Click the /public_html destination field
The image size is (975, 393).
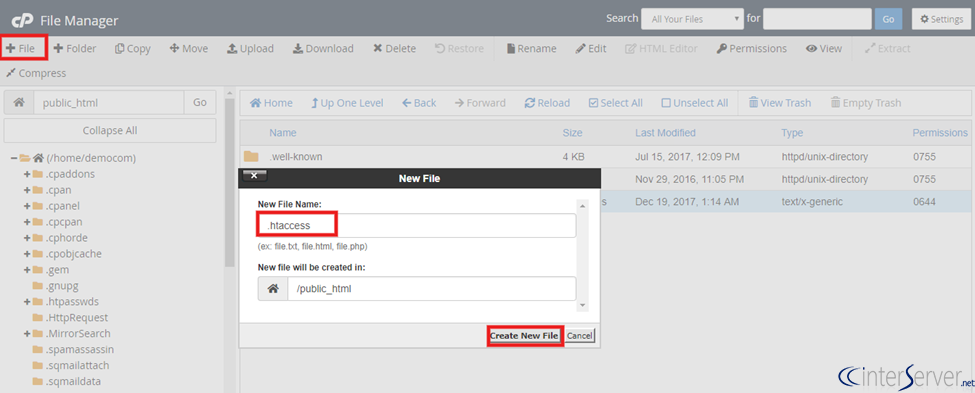pos(432,289)
